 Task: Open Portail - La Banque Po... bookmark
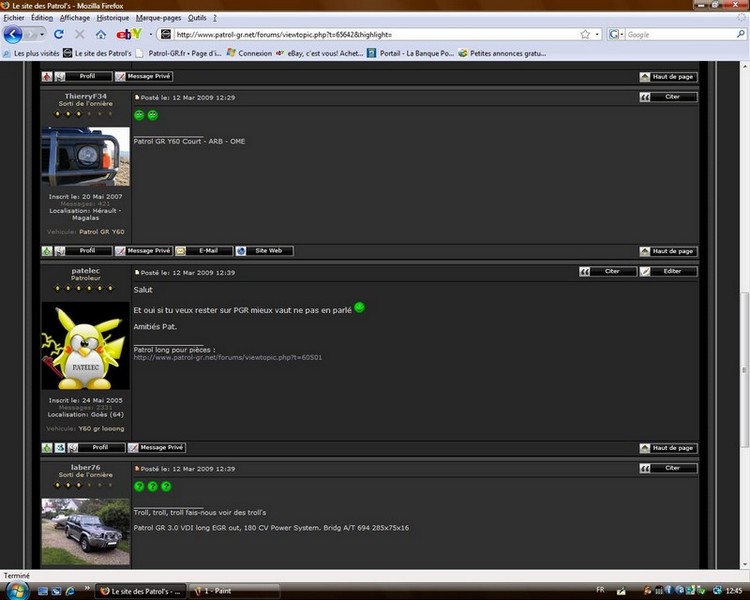[x=411, y=53]
